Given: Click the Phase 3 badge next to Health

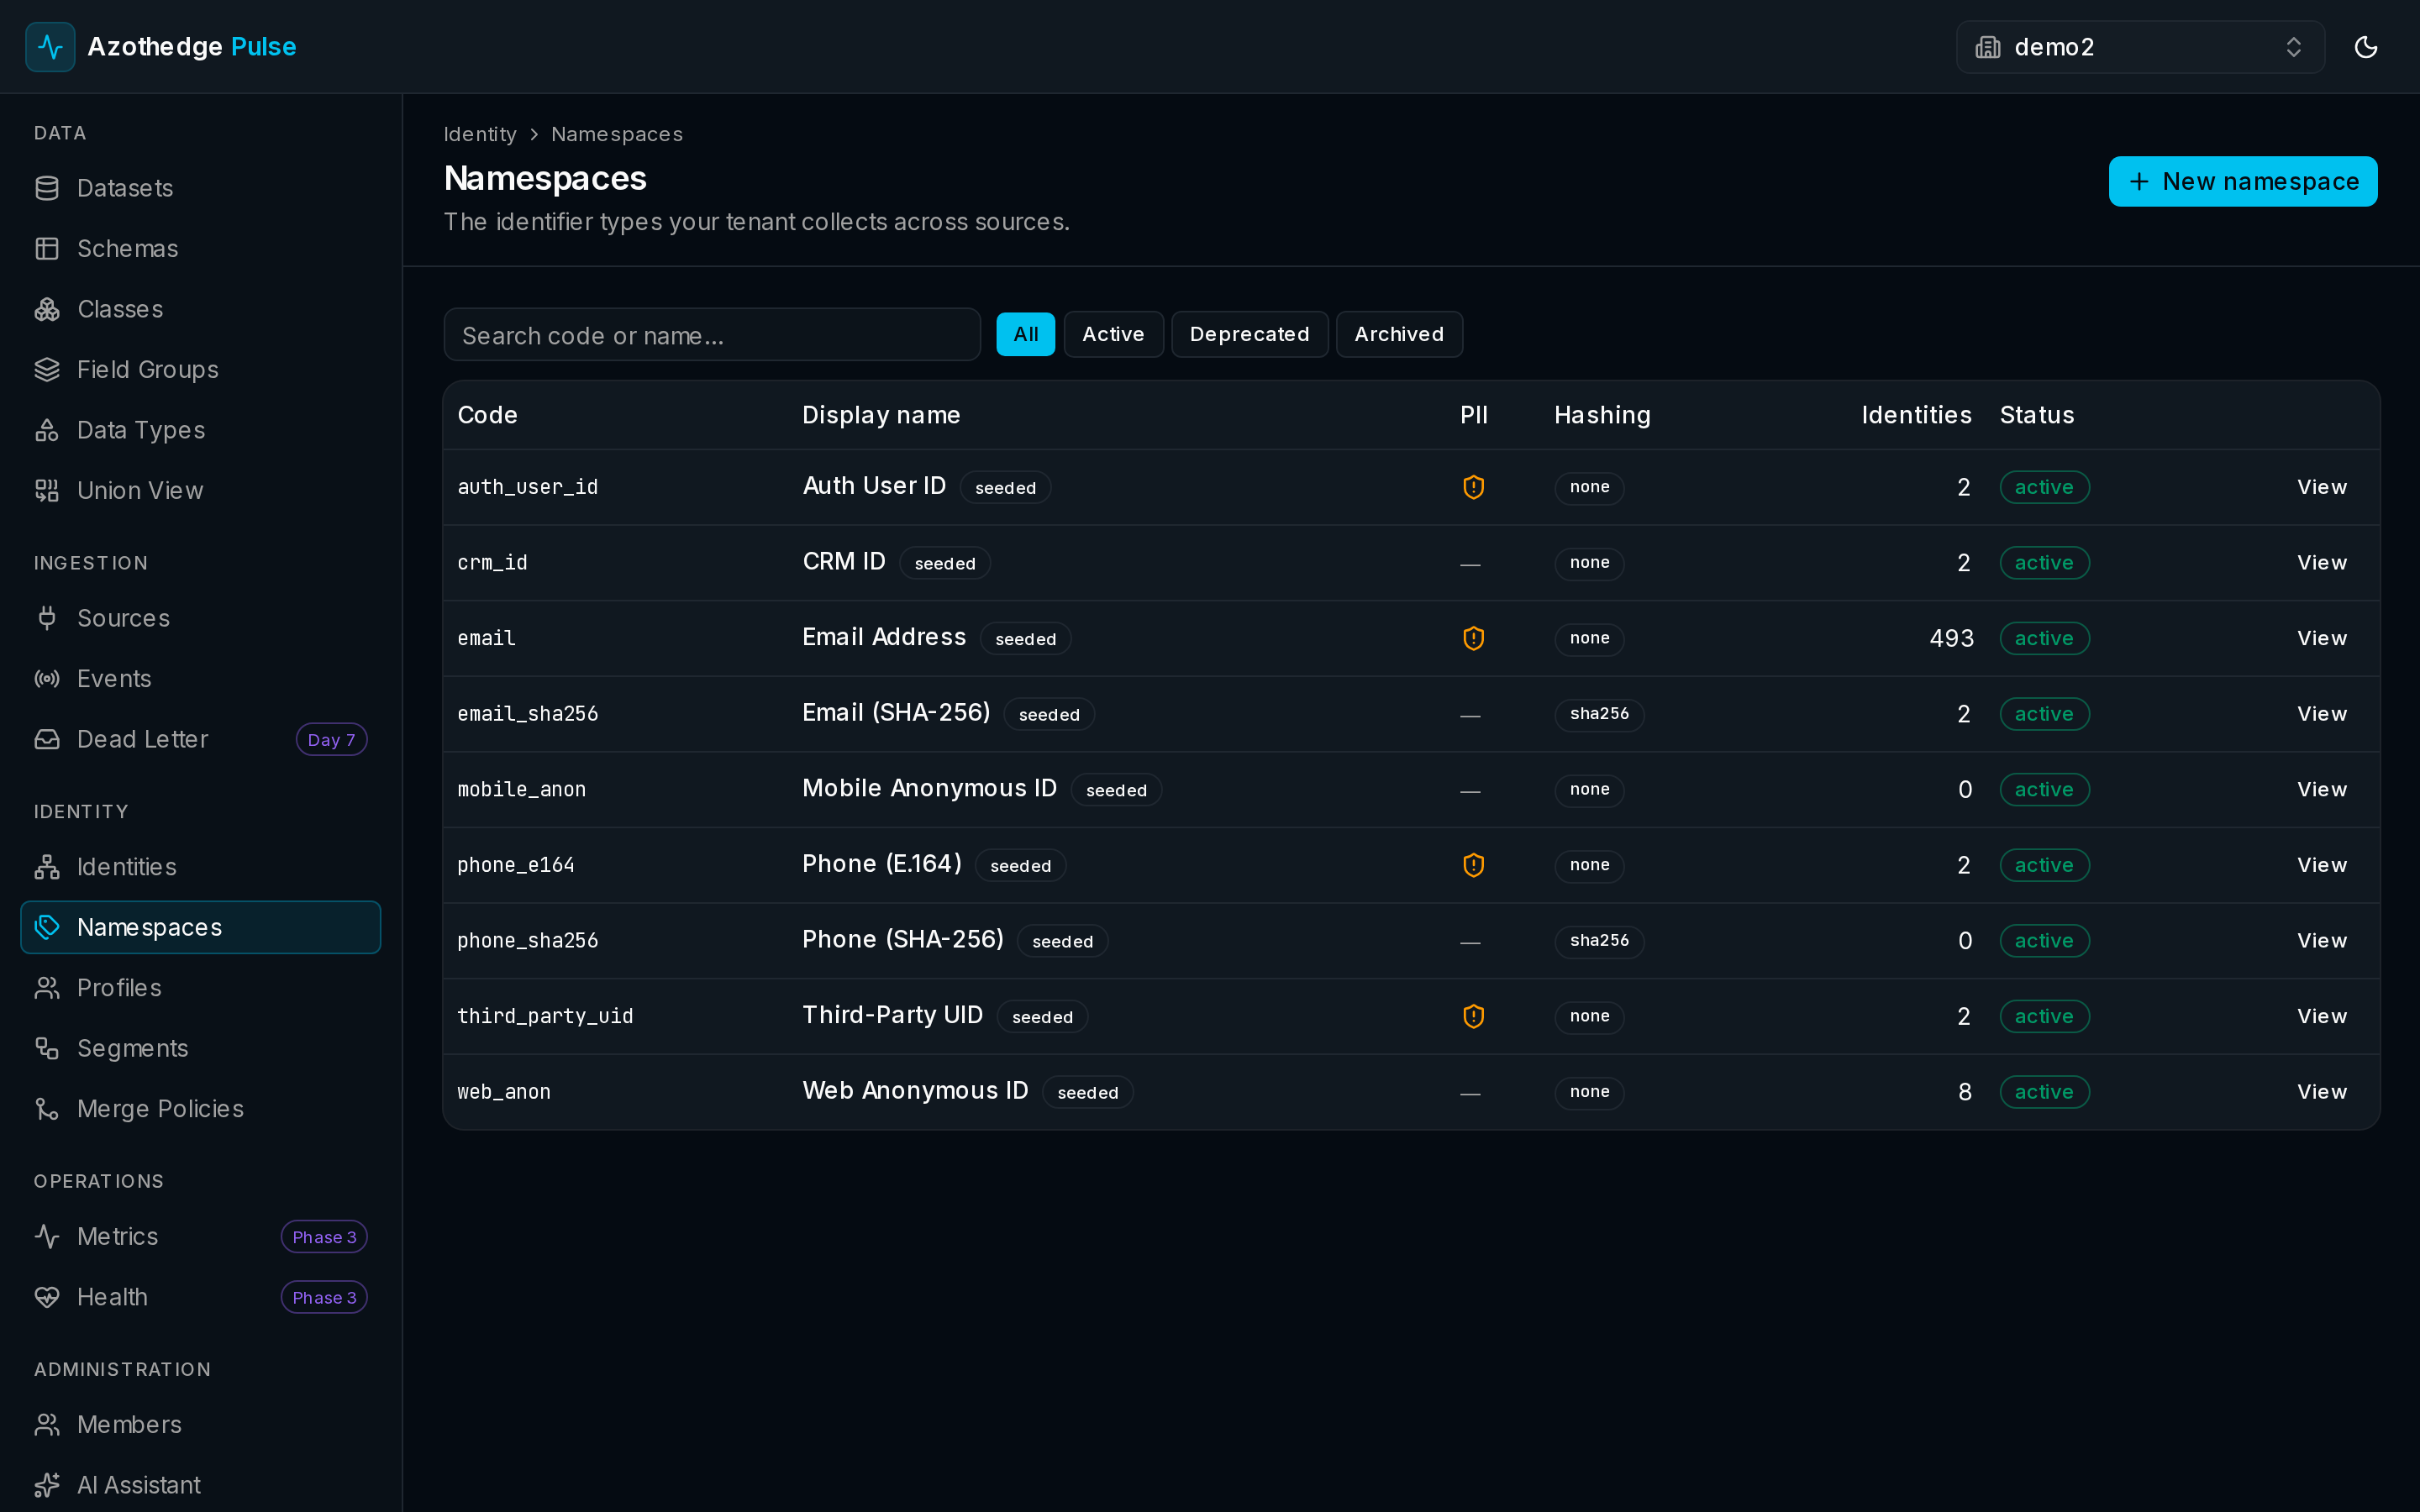Looking at the screenshot, I should [324, 1297].
